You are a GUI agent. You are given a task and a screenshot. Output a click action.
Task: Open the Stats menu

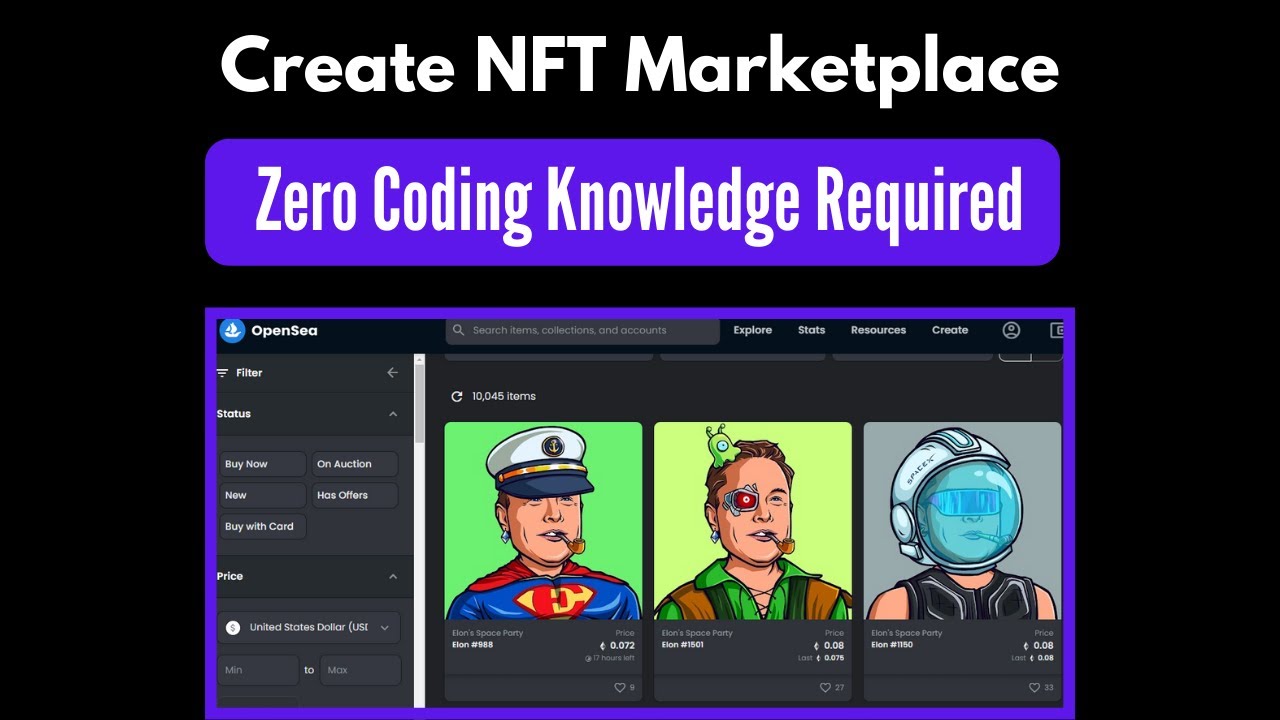point(812,330)
